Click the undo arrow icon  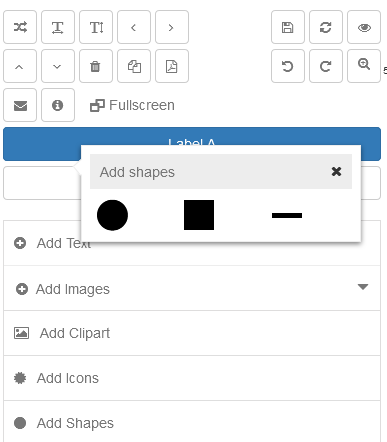click(288, 66)
